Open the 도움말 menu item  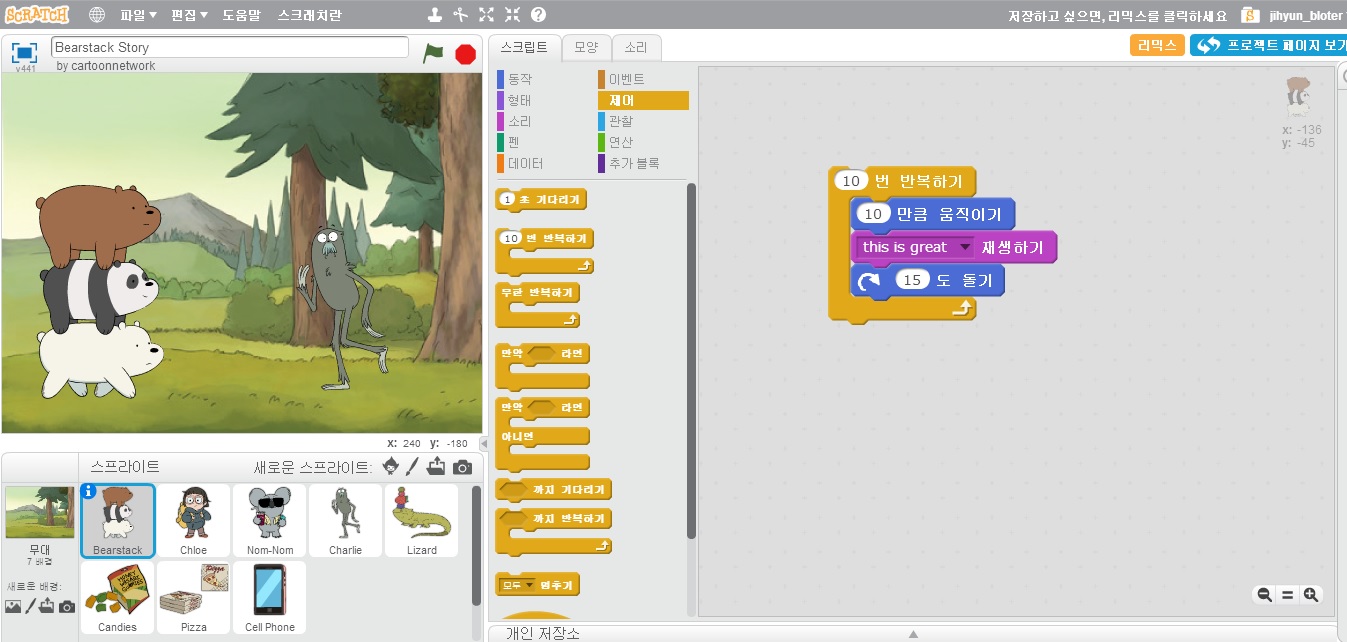coord(240,15)
